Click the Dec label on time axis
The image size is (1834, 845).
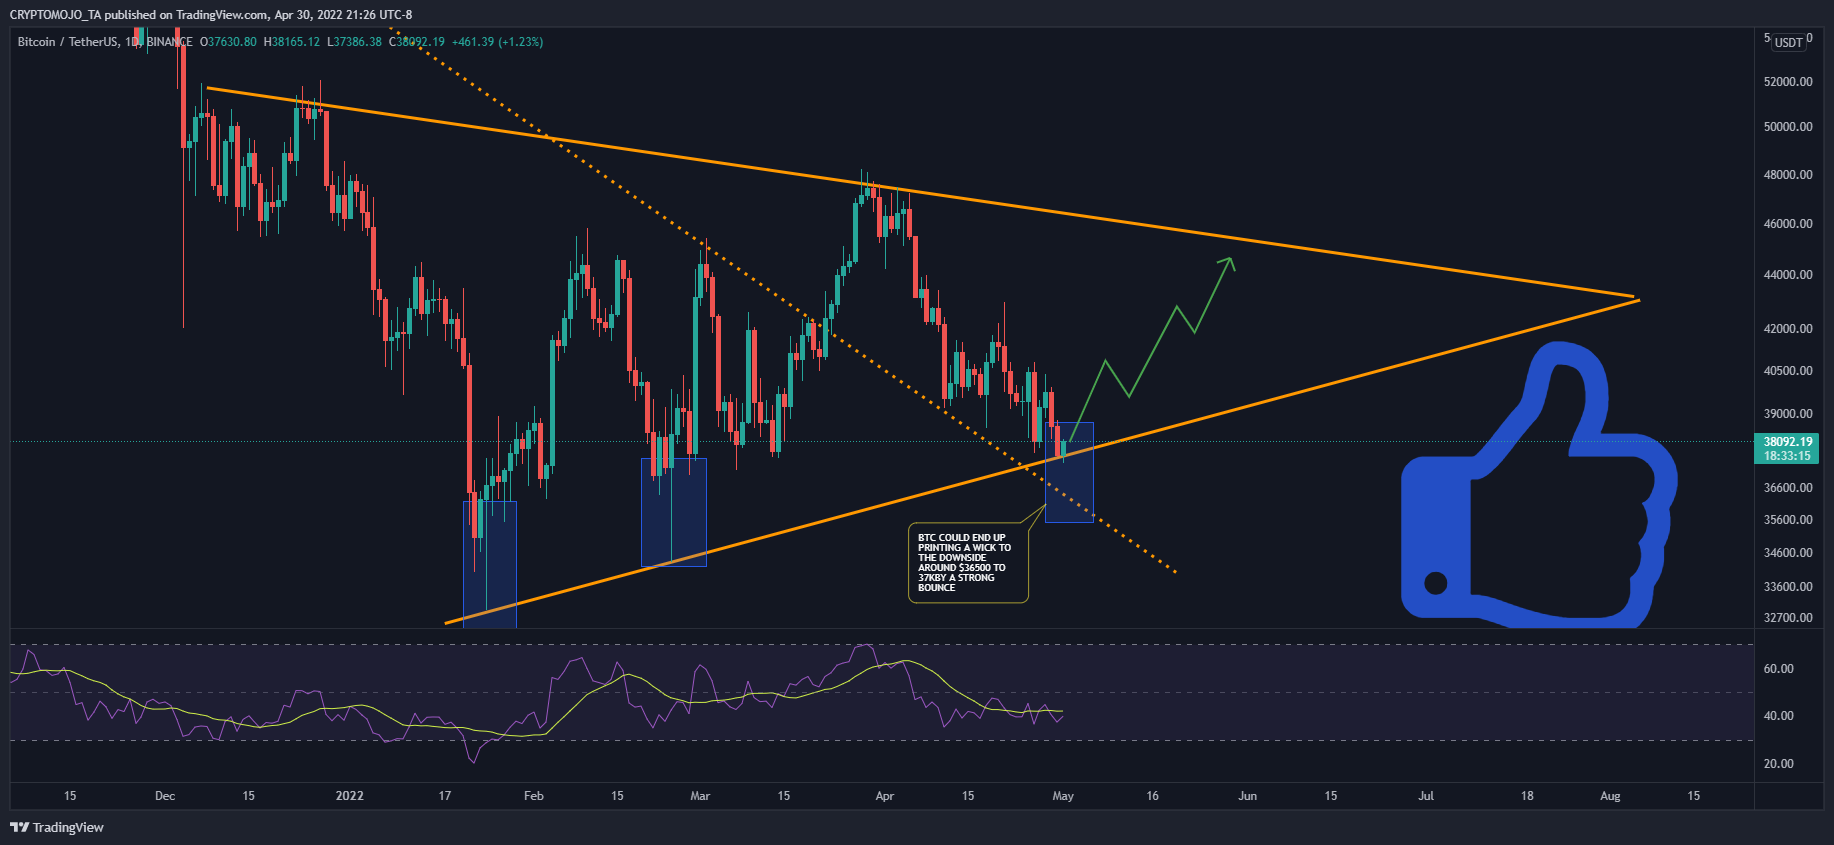click(165, 796)
